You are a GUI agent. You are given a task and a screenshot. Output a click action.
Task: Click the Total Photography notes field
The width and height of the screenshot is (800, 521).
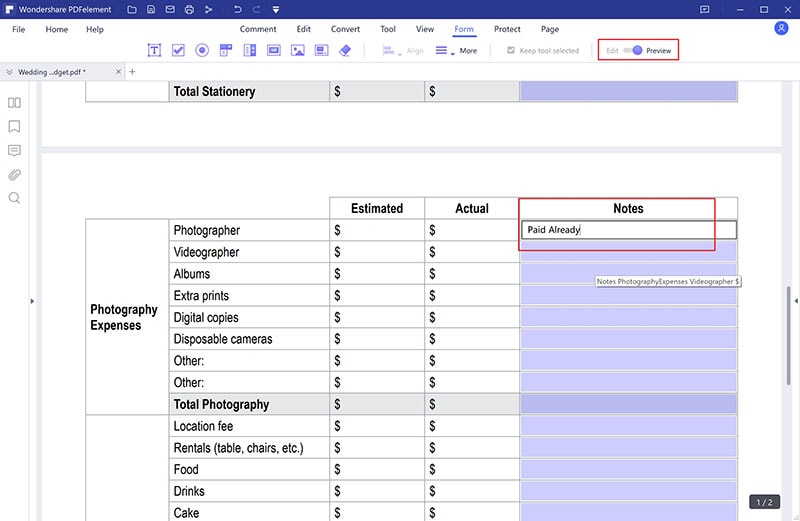tap(629, 404)
